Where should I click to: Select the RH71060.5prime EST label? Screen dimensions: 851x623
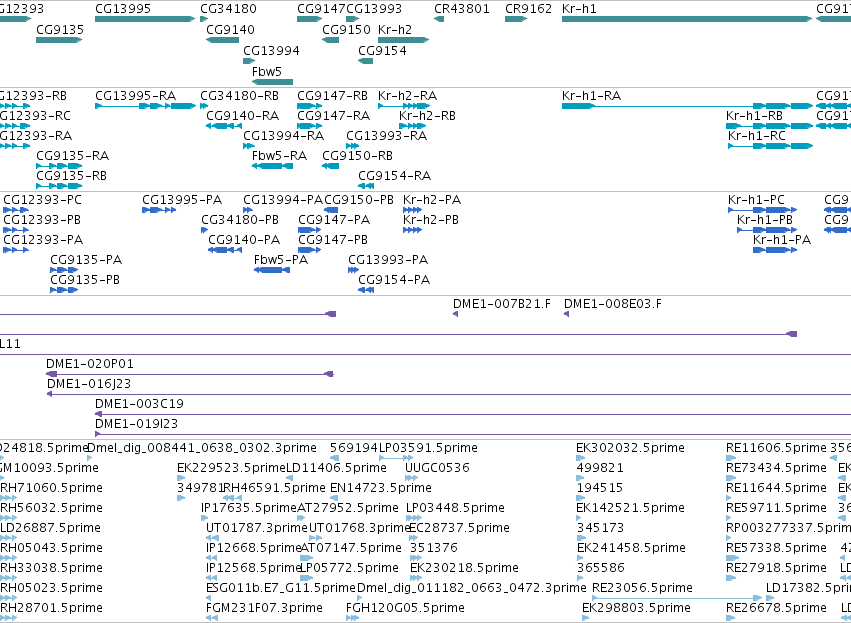(52, 488)
